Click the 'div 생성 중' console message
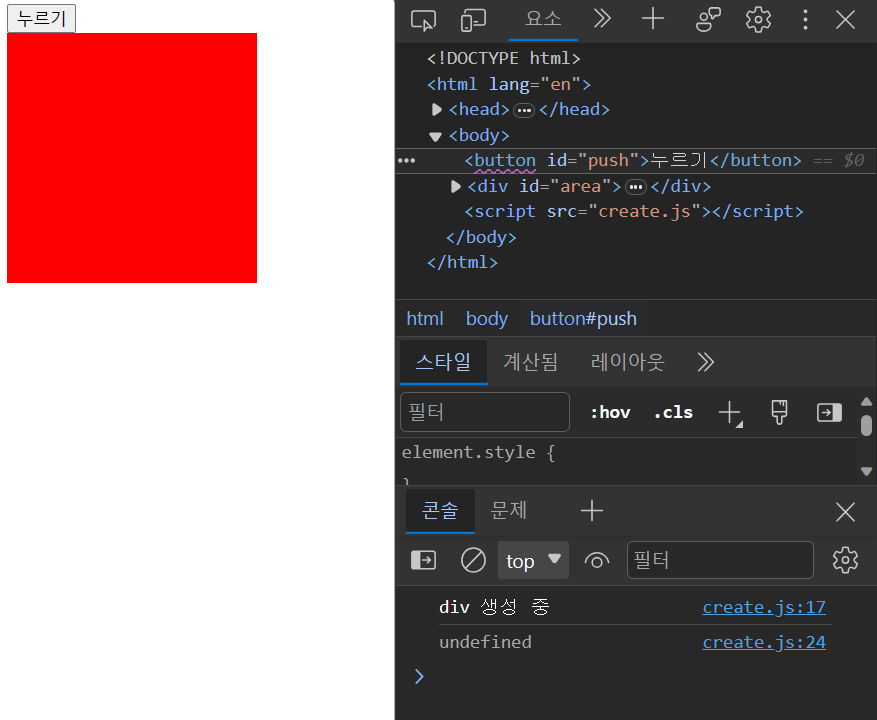 coord(494,608)
